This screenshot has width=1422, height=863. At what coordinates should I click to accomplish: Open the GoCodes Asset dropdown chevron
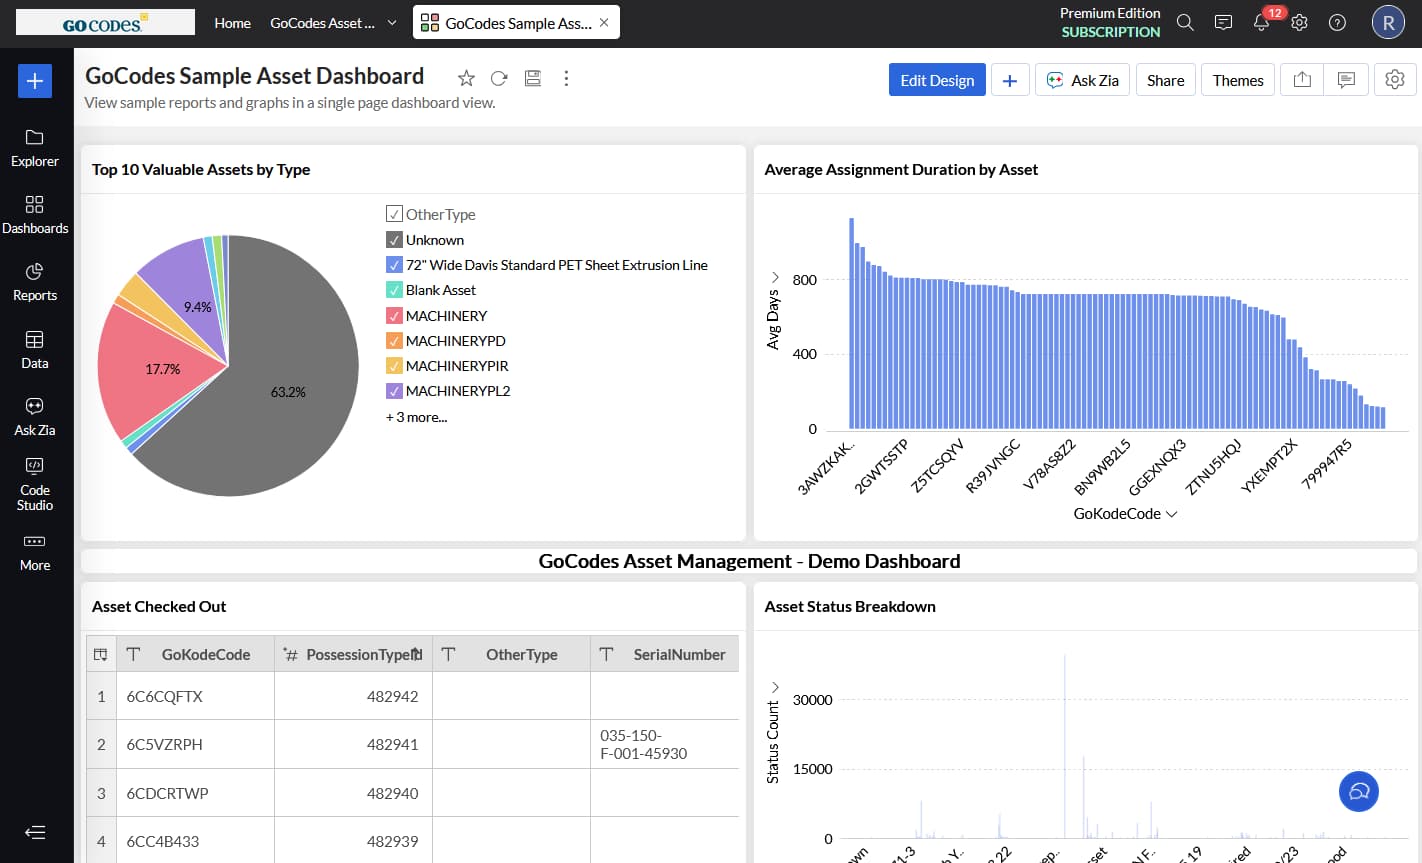390,23
